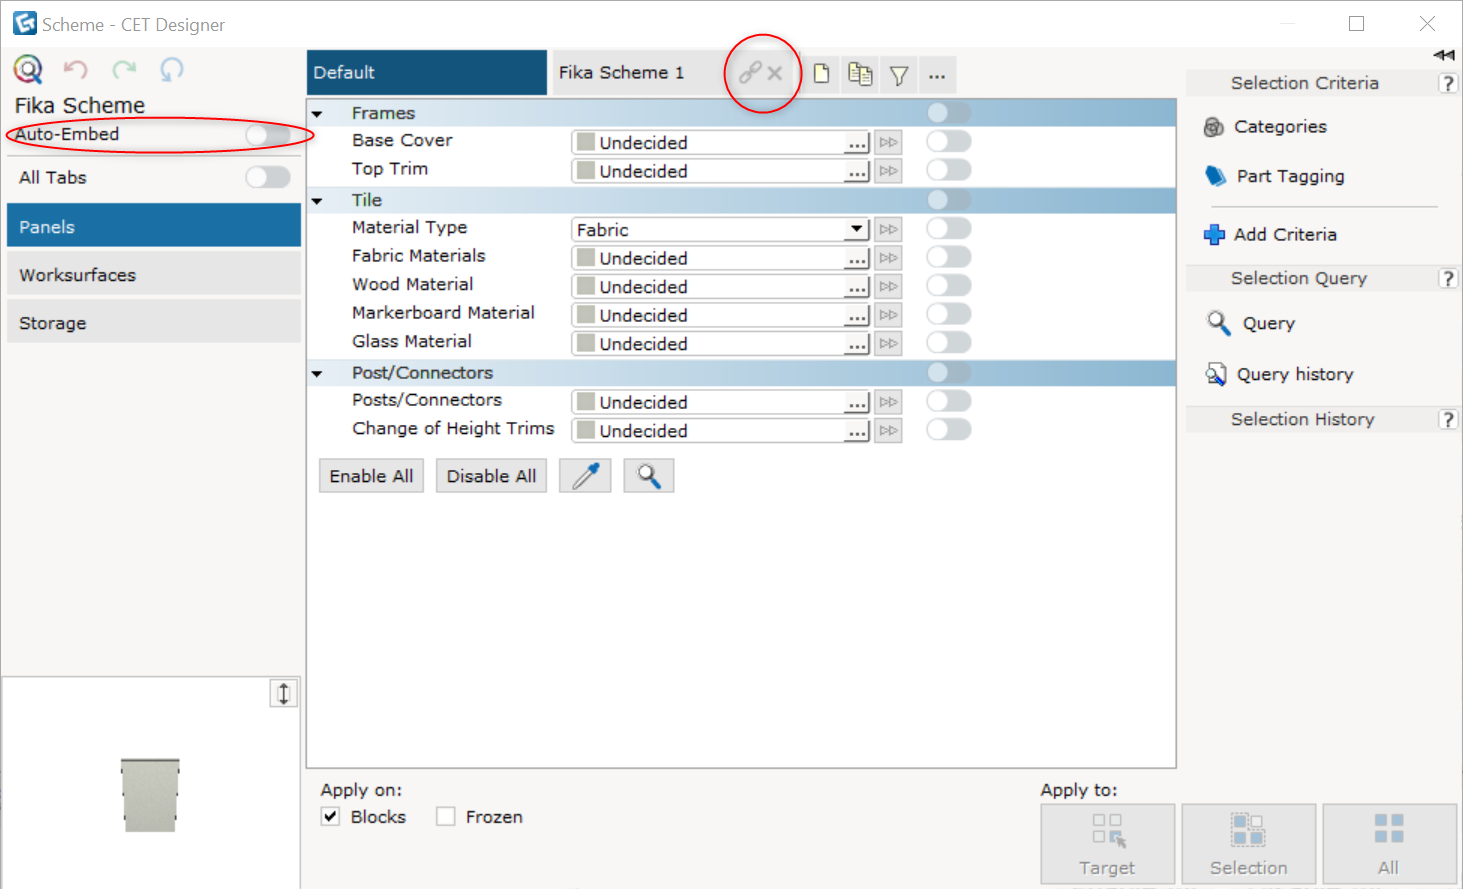Click the new scheme page icon
This screenshot has width=1463, height=889.
821,74
